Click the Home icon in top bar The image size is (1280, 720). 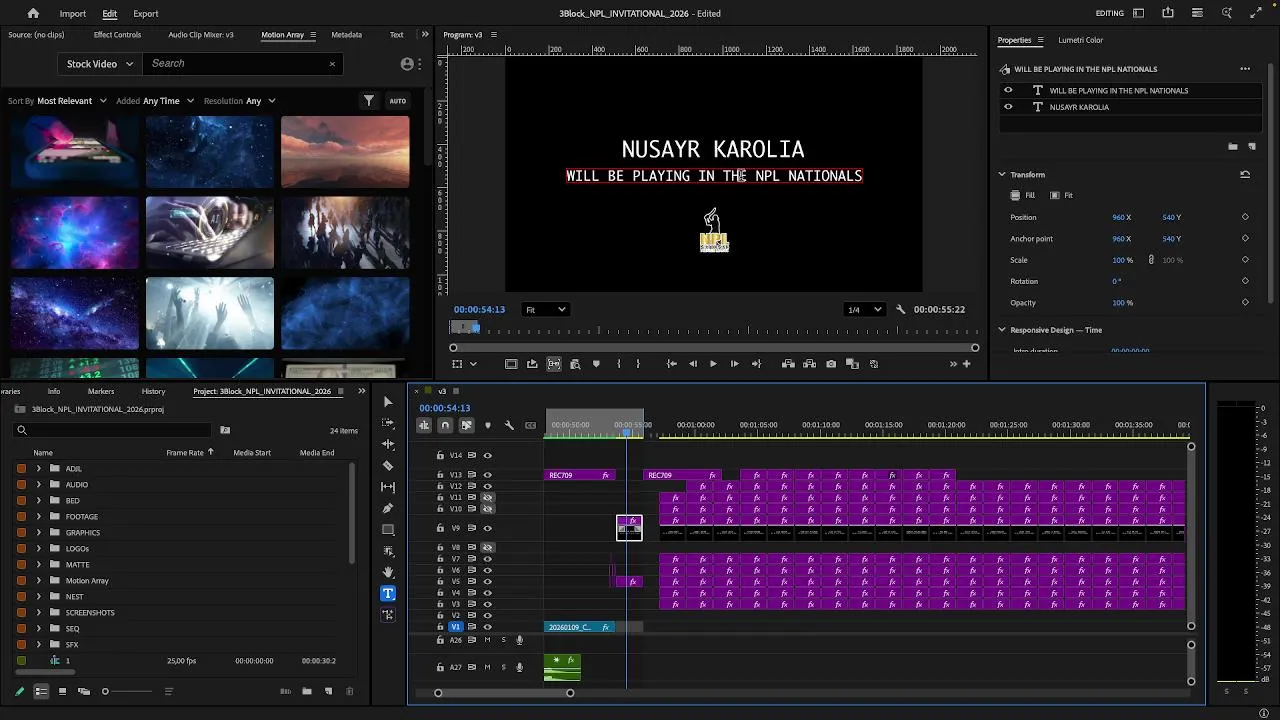(33, 13)
